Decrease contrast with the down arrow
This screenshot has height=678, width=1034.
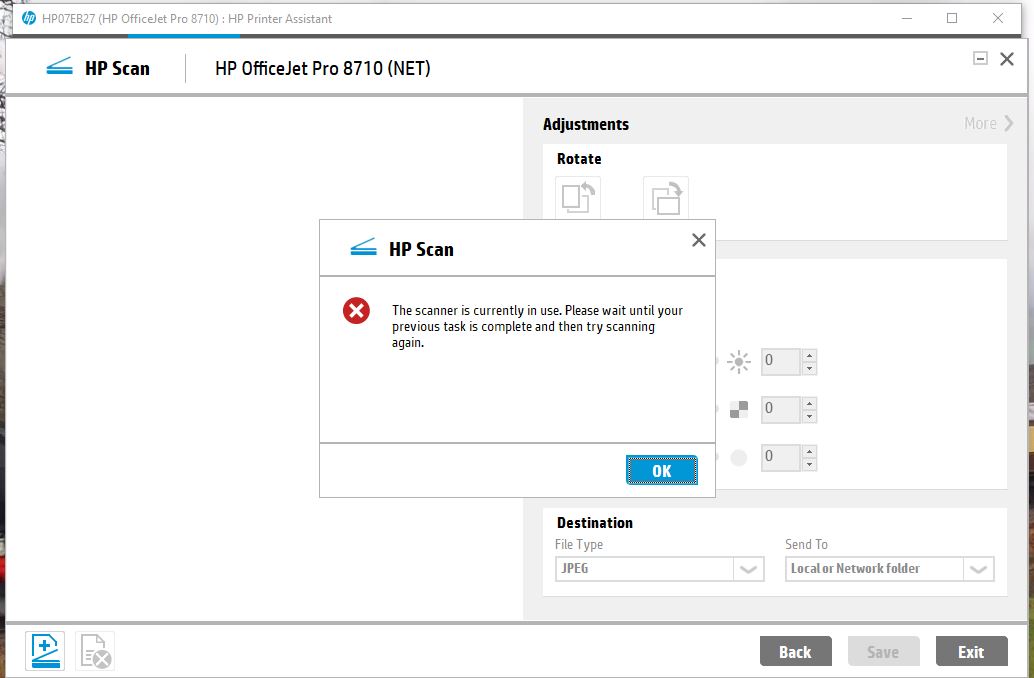pos(809,416)
